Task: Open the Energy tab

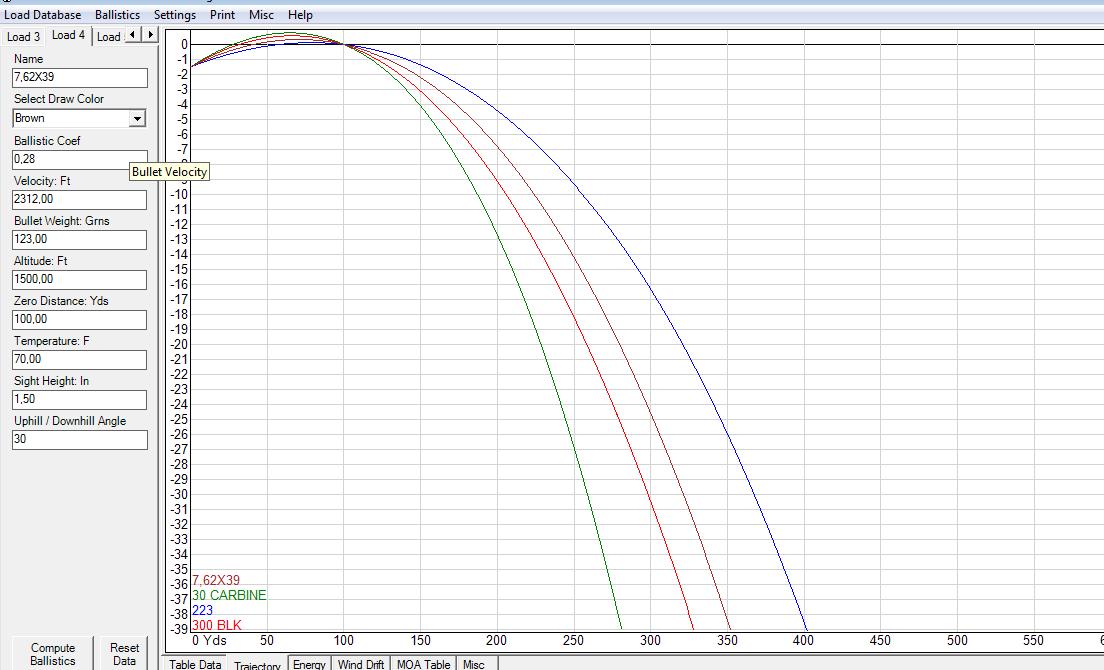Action: [x=310, y=664]
